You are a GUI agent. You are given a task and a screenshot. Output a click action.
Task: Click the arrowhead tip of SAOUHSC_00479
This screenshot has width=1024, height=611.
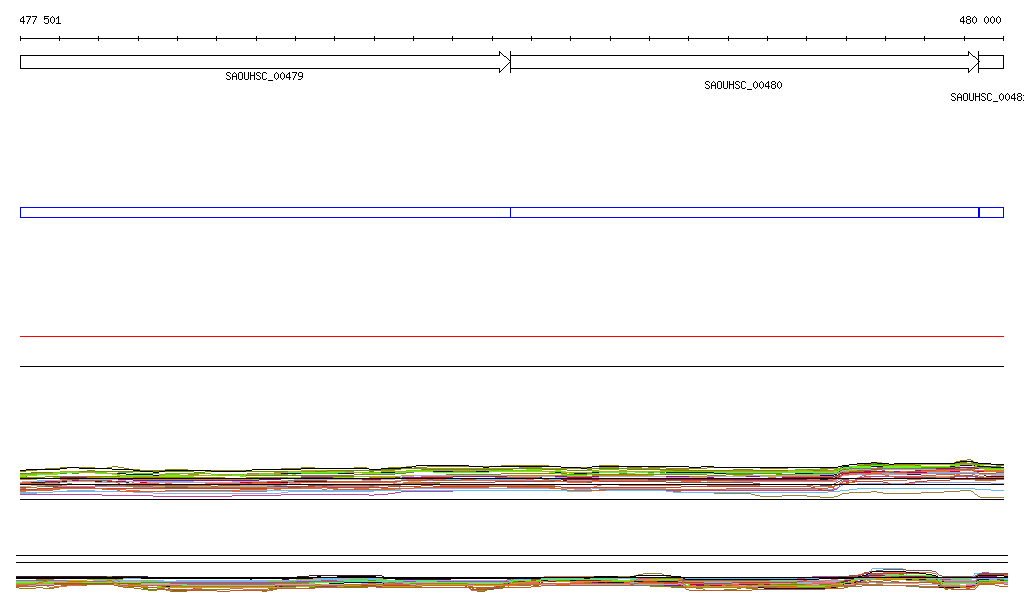(x=506, y=62)
